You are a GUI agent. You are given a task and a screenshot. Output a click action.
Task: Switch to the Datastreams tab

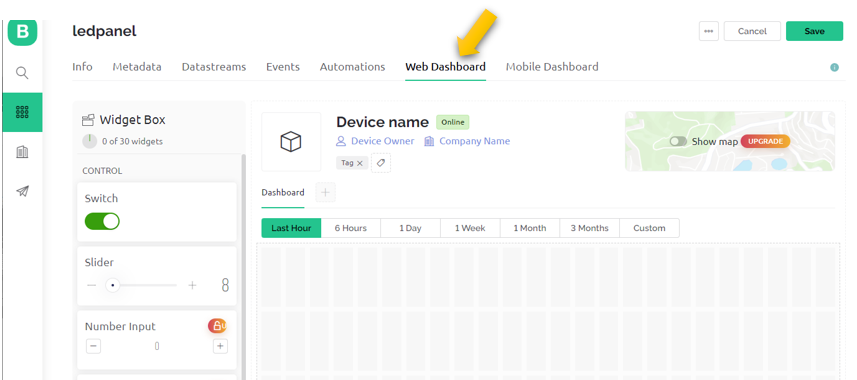(214, 67)
